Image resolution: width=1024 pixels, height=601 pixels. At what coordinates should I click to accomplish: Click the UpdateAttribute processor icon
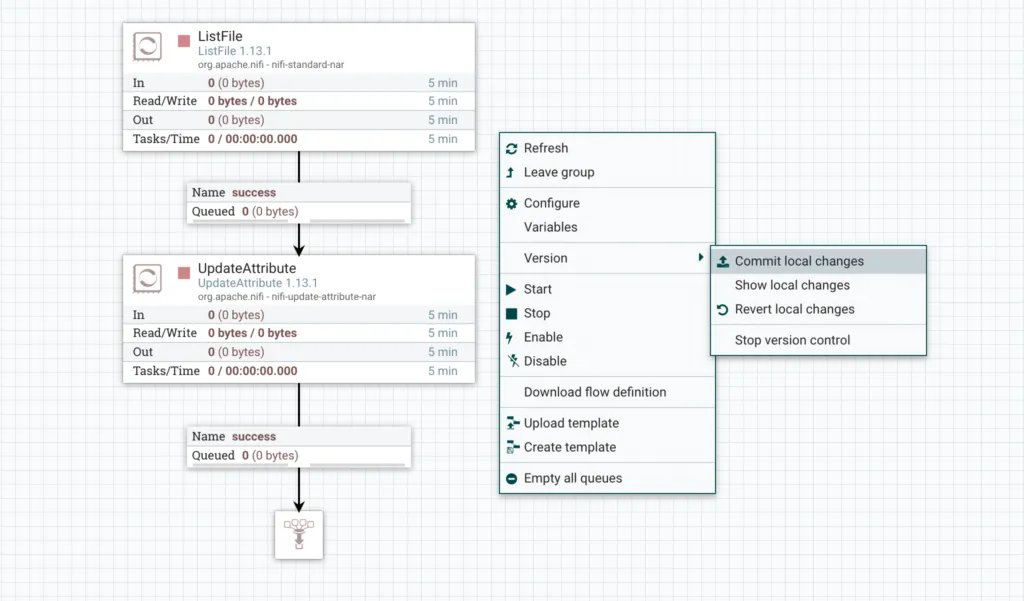(x=147, y=278)
